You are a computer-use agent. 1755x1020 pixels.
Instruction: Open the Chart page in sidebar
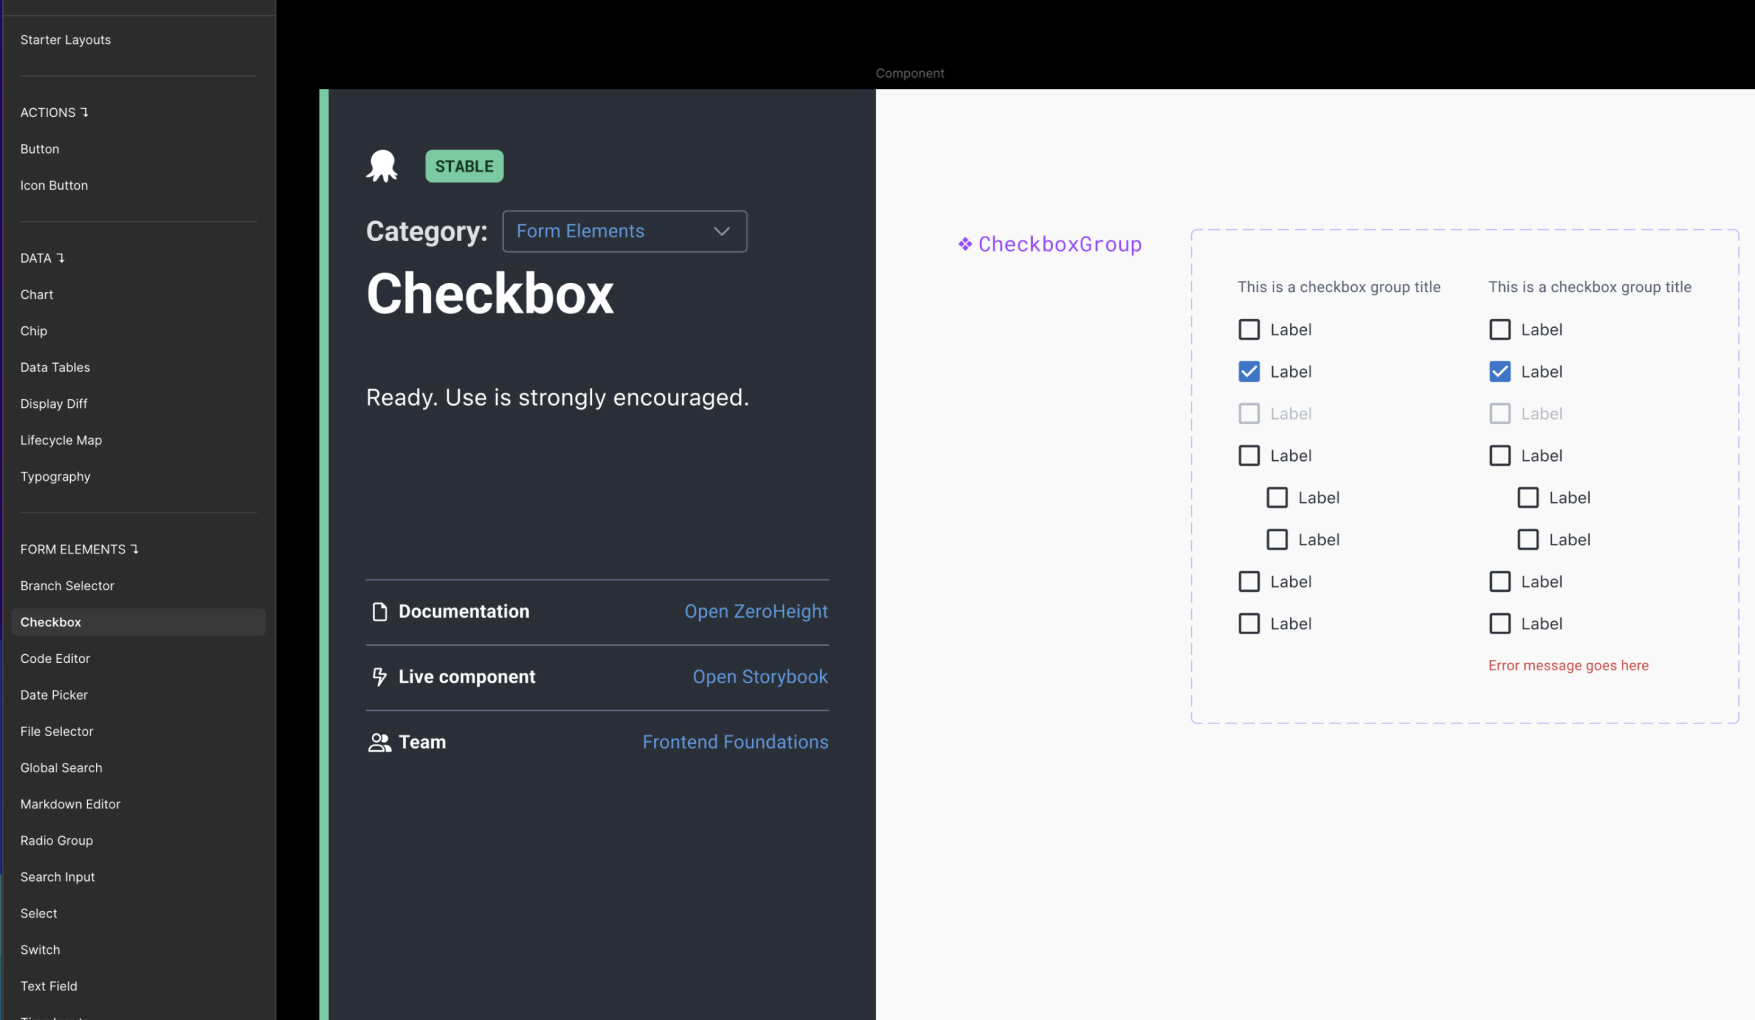(37, 294)
